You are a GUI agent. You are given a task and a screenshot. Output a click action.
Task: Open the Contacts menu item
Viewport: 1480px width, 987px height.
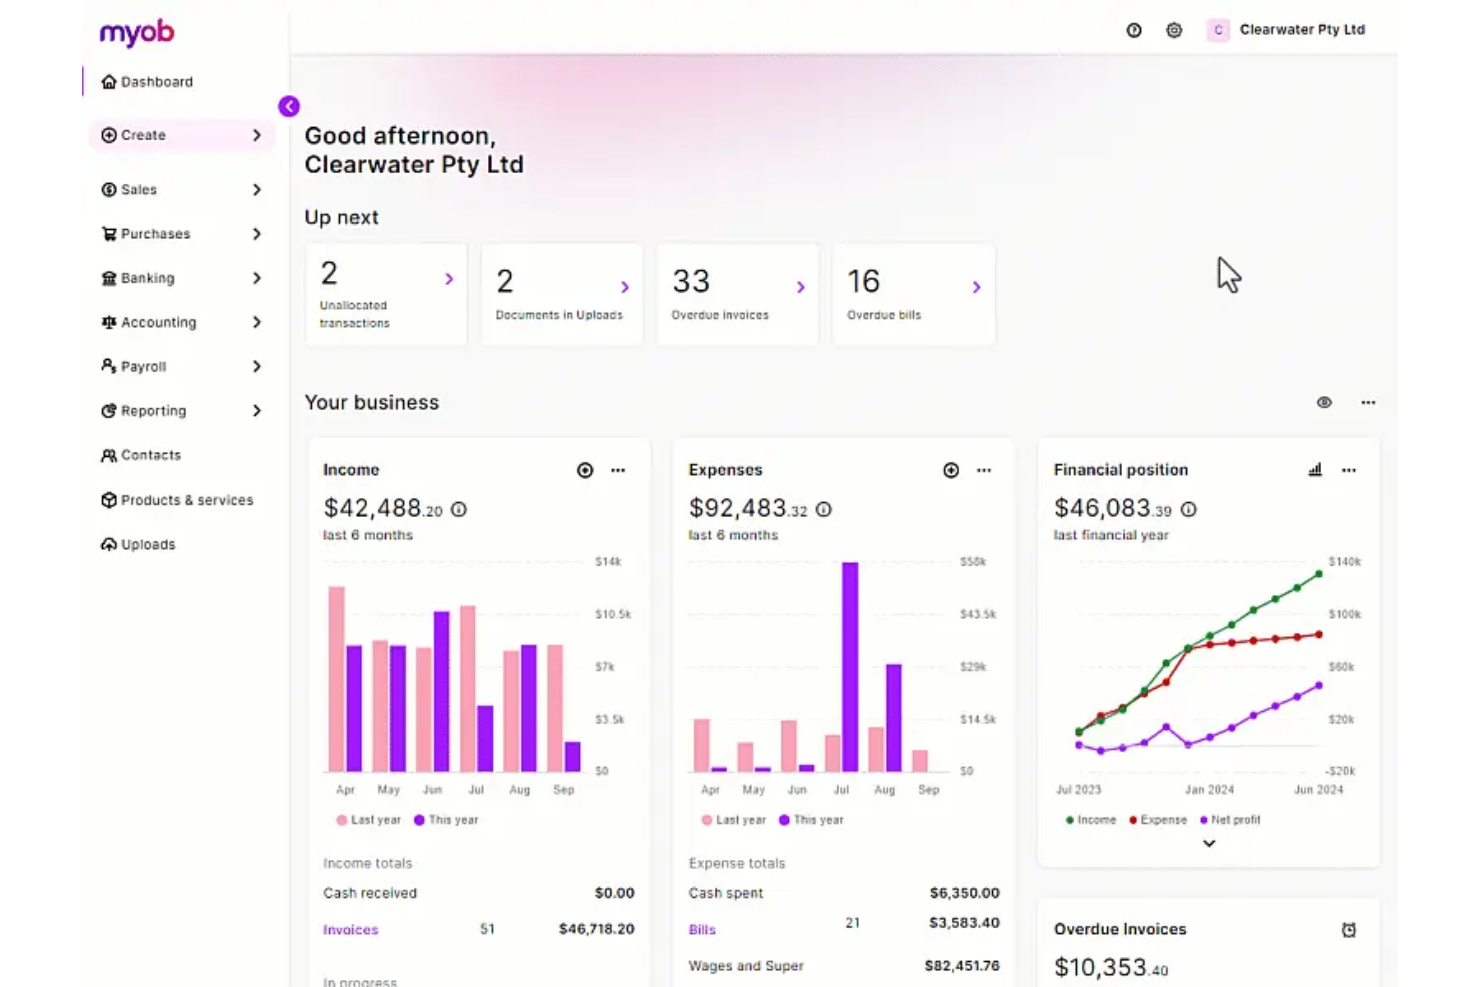pos(181,455)
